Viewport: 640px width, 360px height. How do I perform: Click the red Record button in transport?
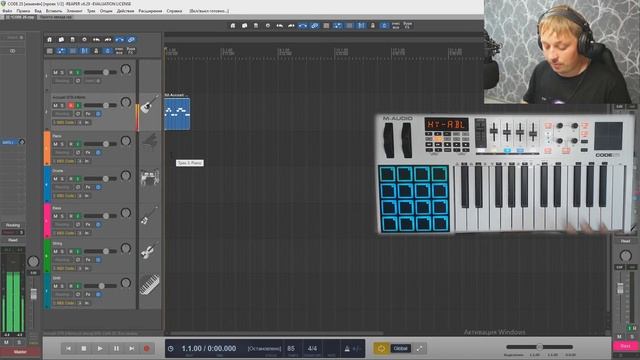click(147, 349)
